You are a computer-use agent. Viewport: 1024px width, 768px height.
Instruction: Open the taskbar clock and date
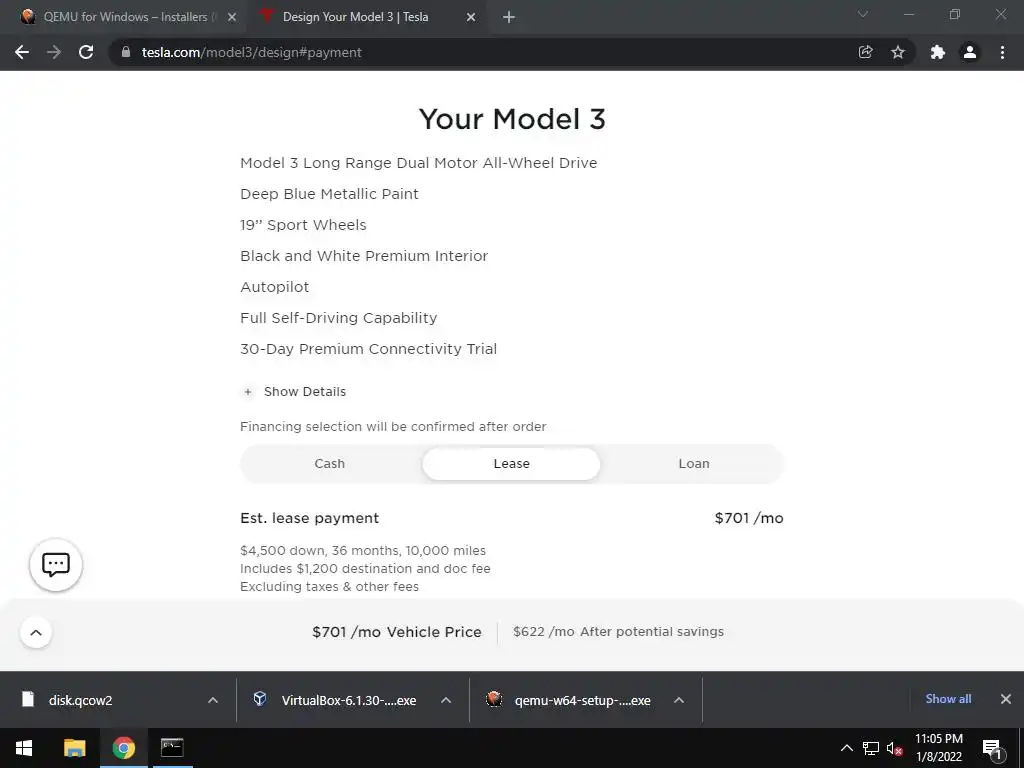point(938,748)
